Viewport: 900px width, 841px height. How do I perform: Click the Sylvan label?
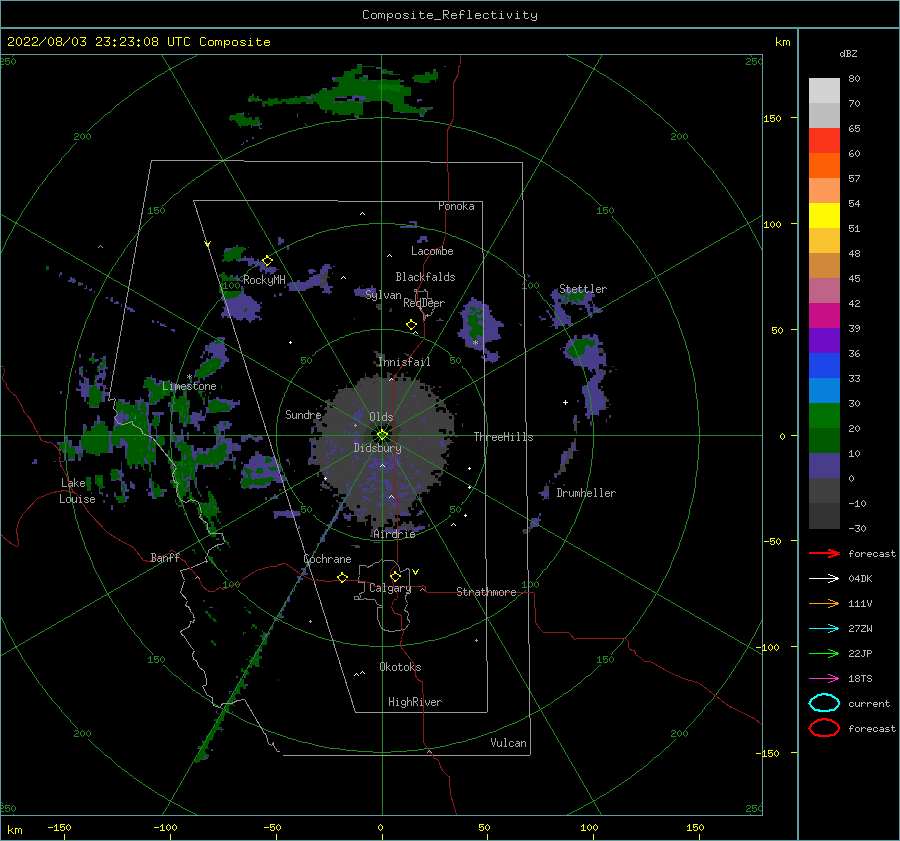(x=383, y=295)
